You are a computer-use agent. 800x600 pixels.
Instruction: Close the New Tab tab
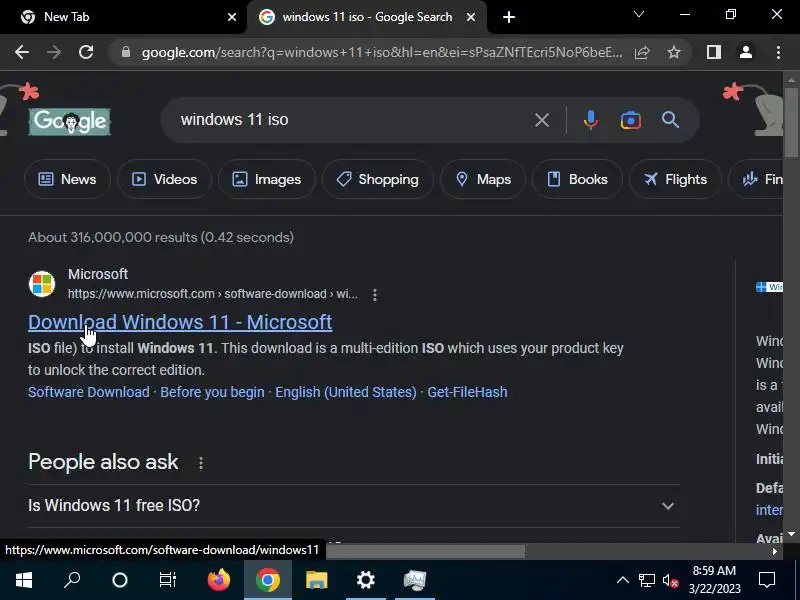232,17
